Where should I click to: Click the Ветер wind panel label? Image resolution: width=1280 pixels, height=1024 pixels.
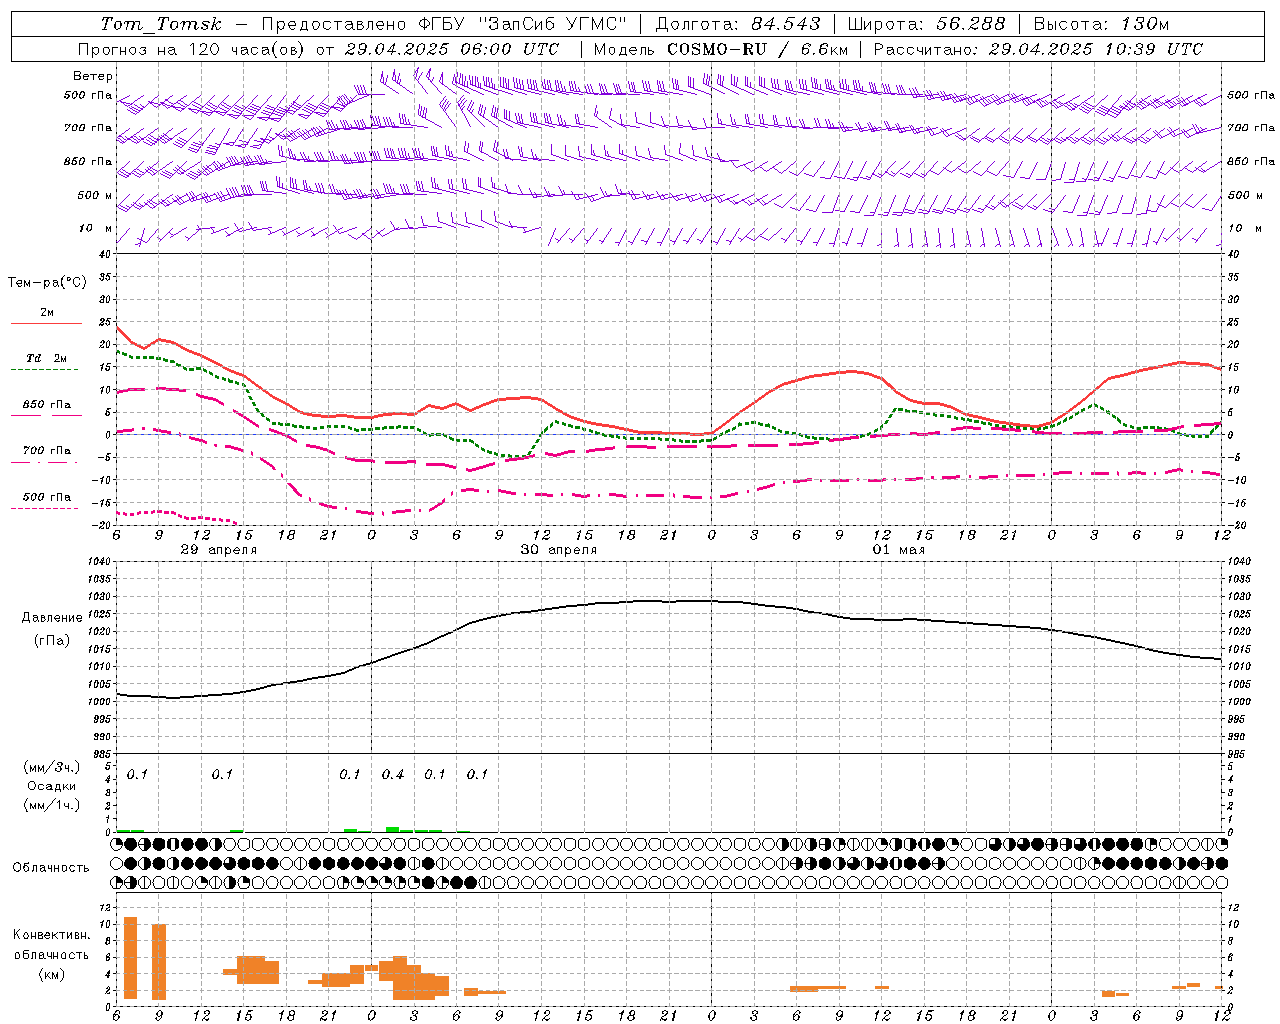click(x=93, y=76)
